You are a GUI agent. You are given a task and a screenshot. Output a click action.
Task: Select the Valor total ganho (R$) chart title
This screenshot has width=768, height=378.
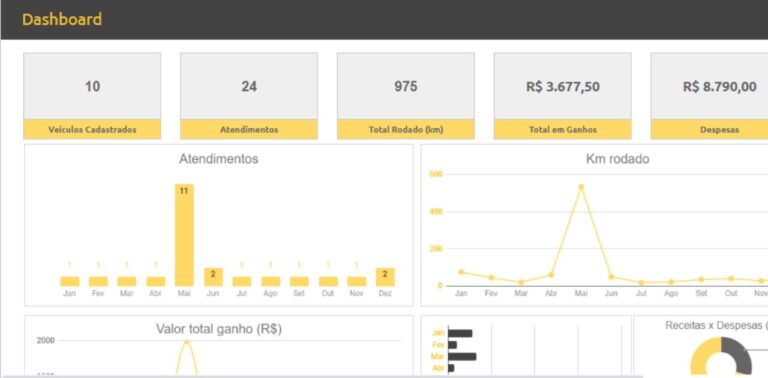tap(219, 329)
